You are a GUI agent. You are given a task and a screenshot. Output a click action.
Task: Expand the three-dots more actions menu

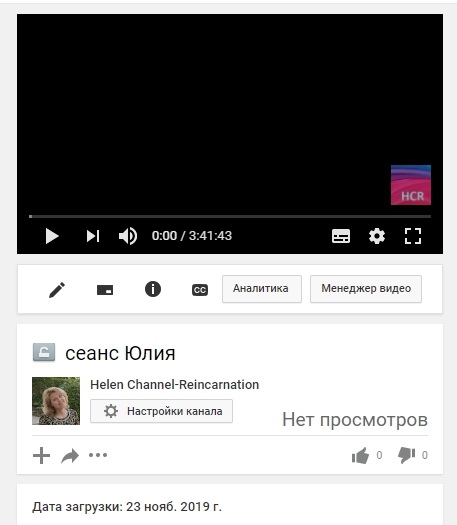[98, 455]
